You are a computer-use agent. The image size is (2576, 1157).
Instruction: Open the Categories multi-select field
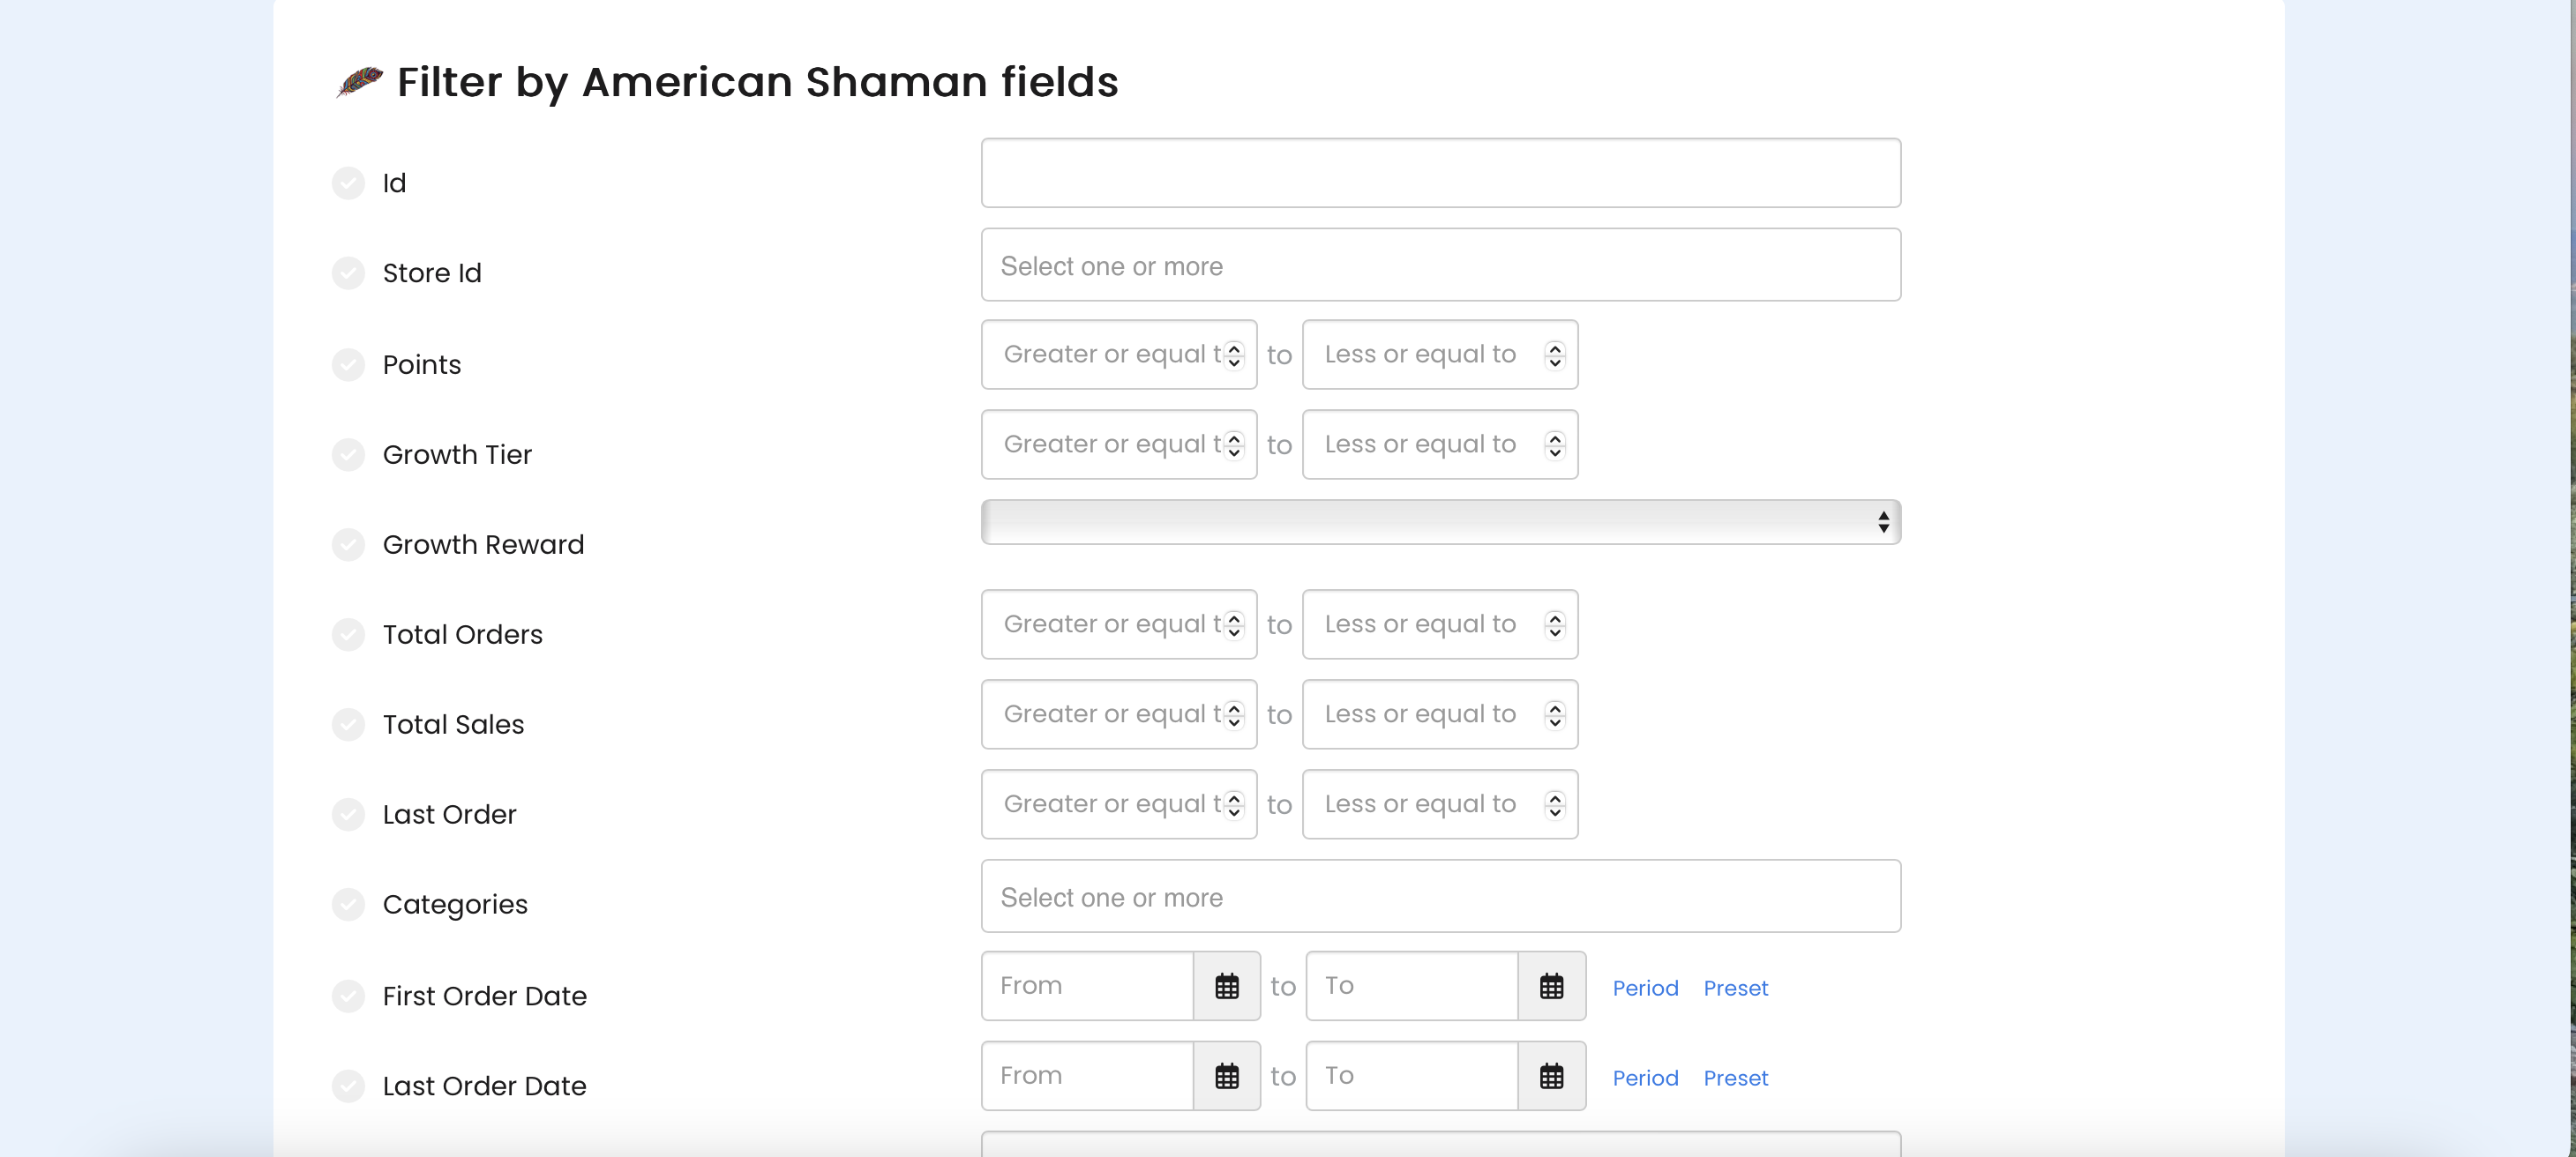1441,896
